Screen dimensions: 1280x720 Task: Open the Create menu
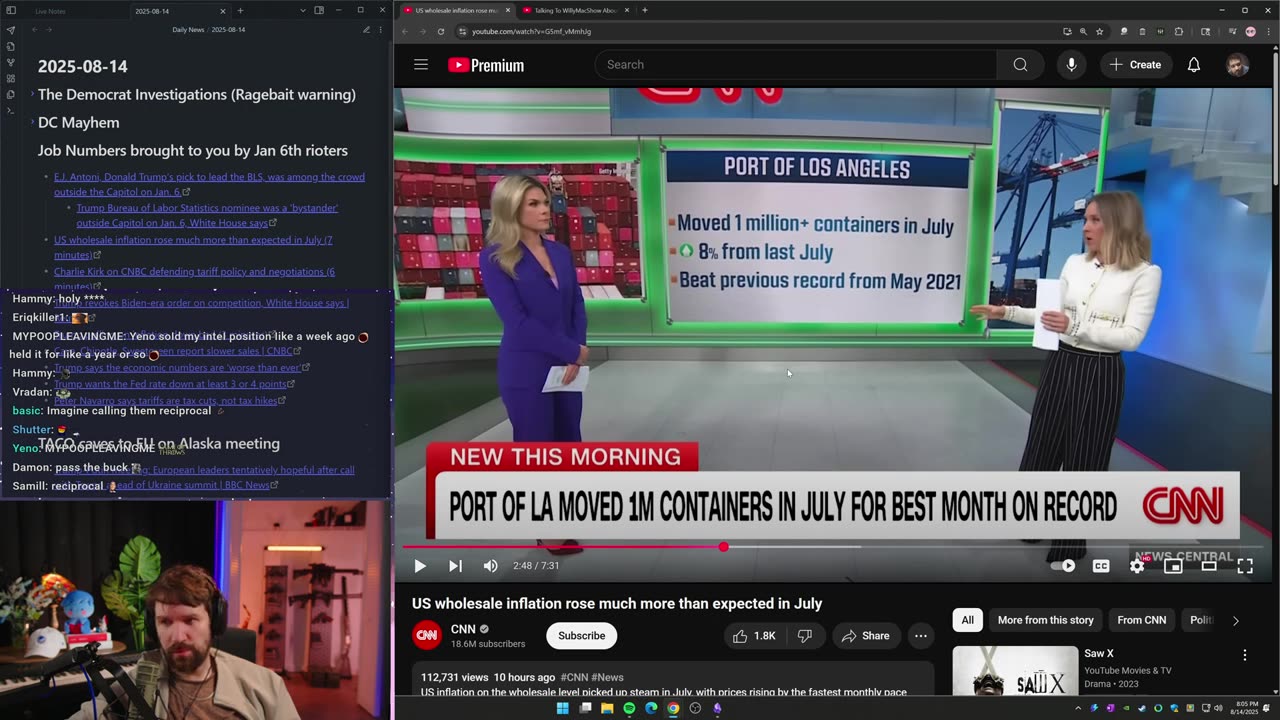pos(1135,65)
